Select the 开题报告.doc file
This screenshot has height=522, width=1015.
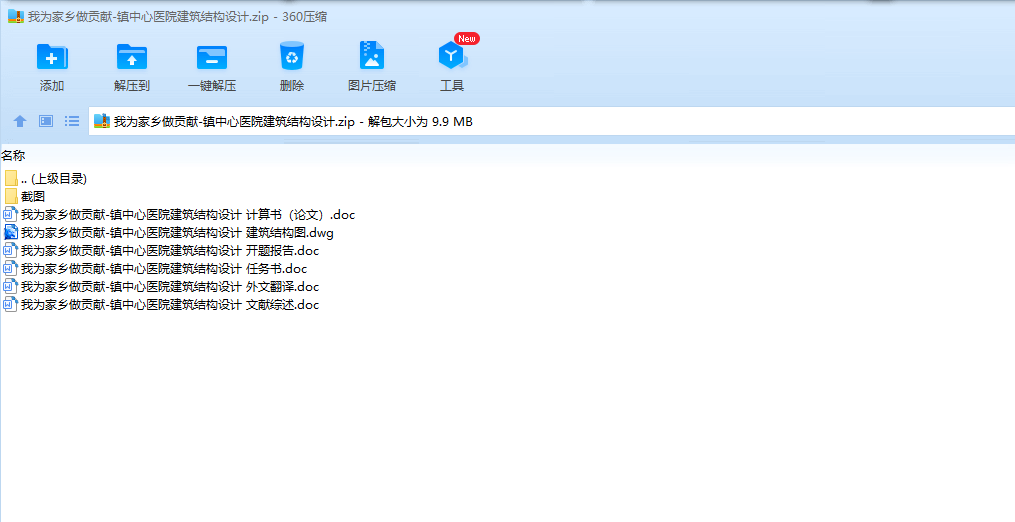[x=162, y=251]
